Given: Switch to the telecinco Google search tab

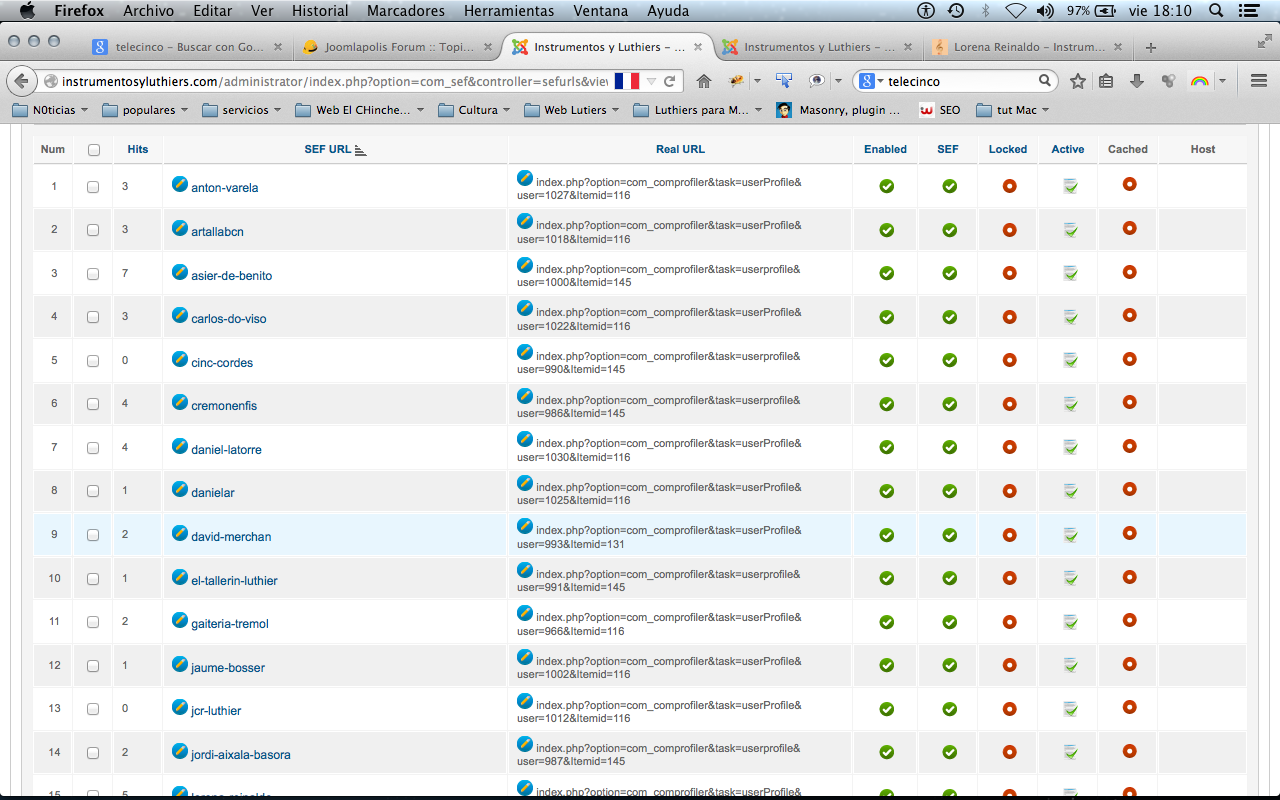Looking at the screenshot, I should tap(186, 47).
